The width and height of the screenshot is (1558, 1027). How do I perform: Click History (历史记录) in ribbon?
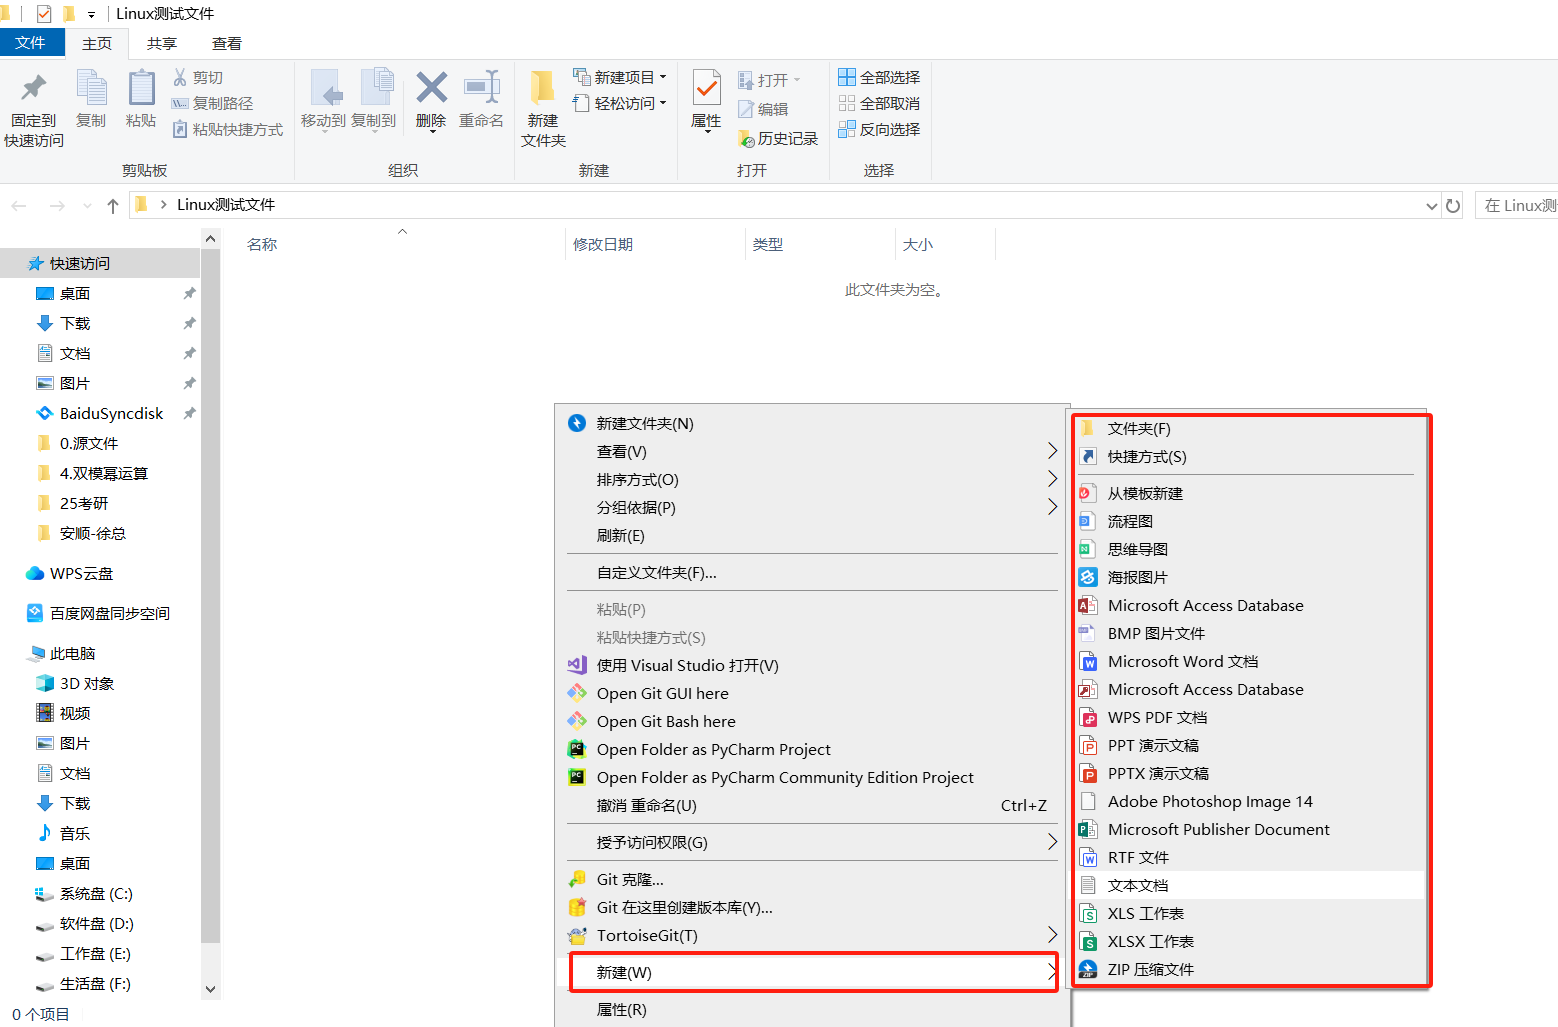[777, 138]
